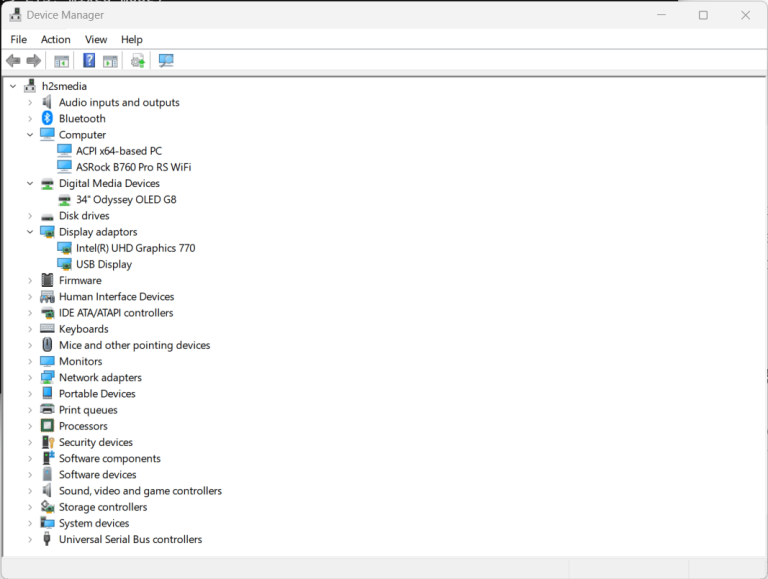Click the Mice and other pointing devices icon
Image resolution: width=768 pixels, height=579 pixels.
(47, 345)
